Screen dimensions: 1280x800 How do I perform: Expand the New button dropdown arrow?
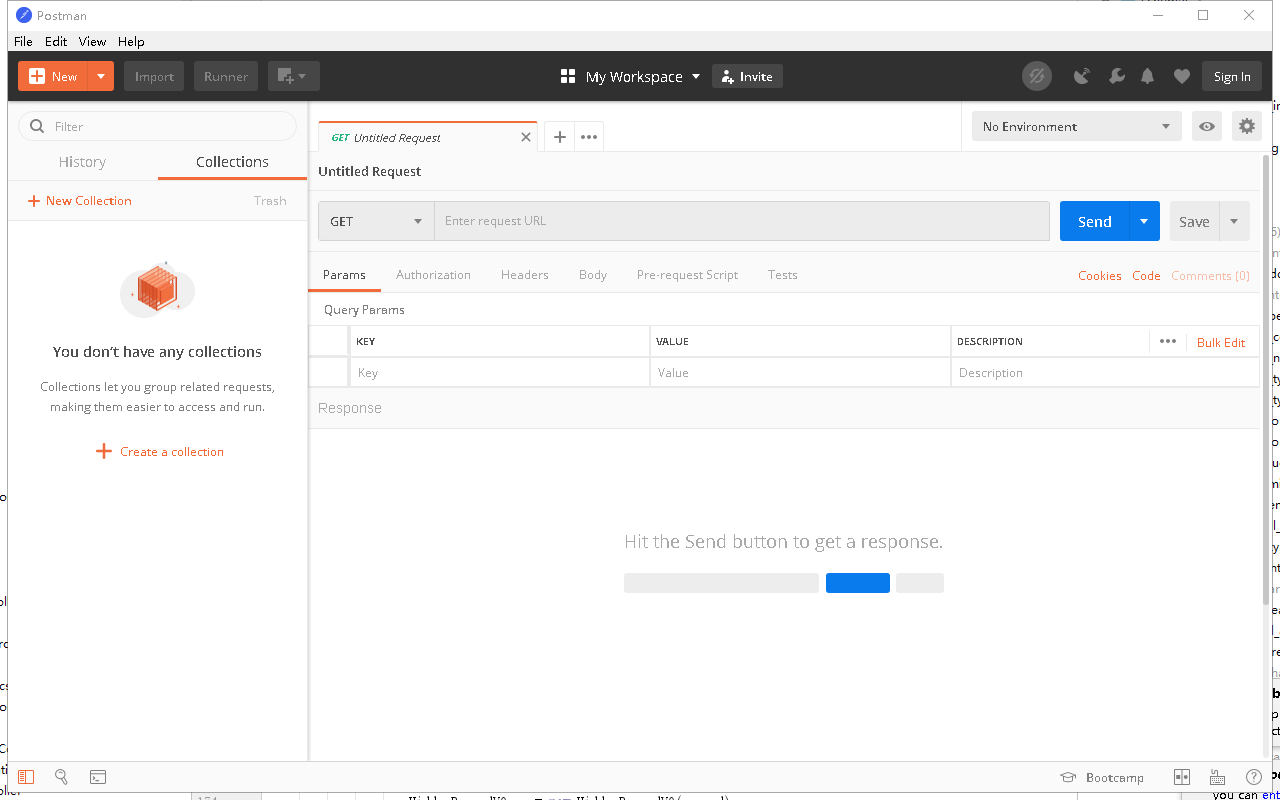[101, 76]
